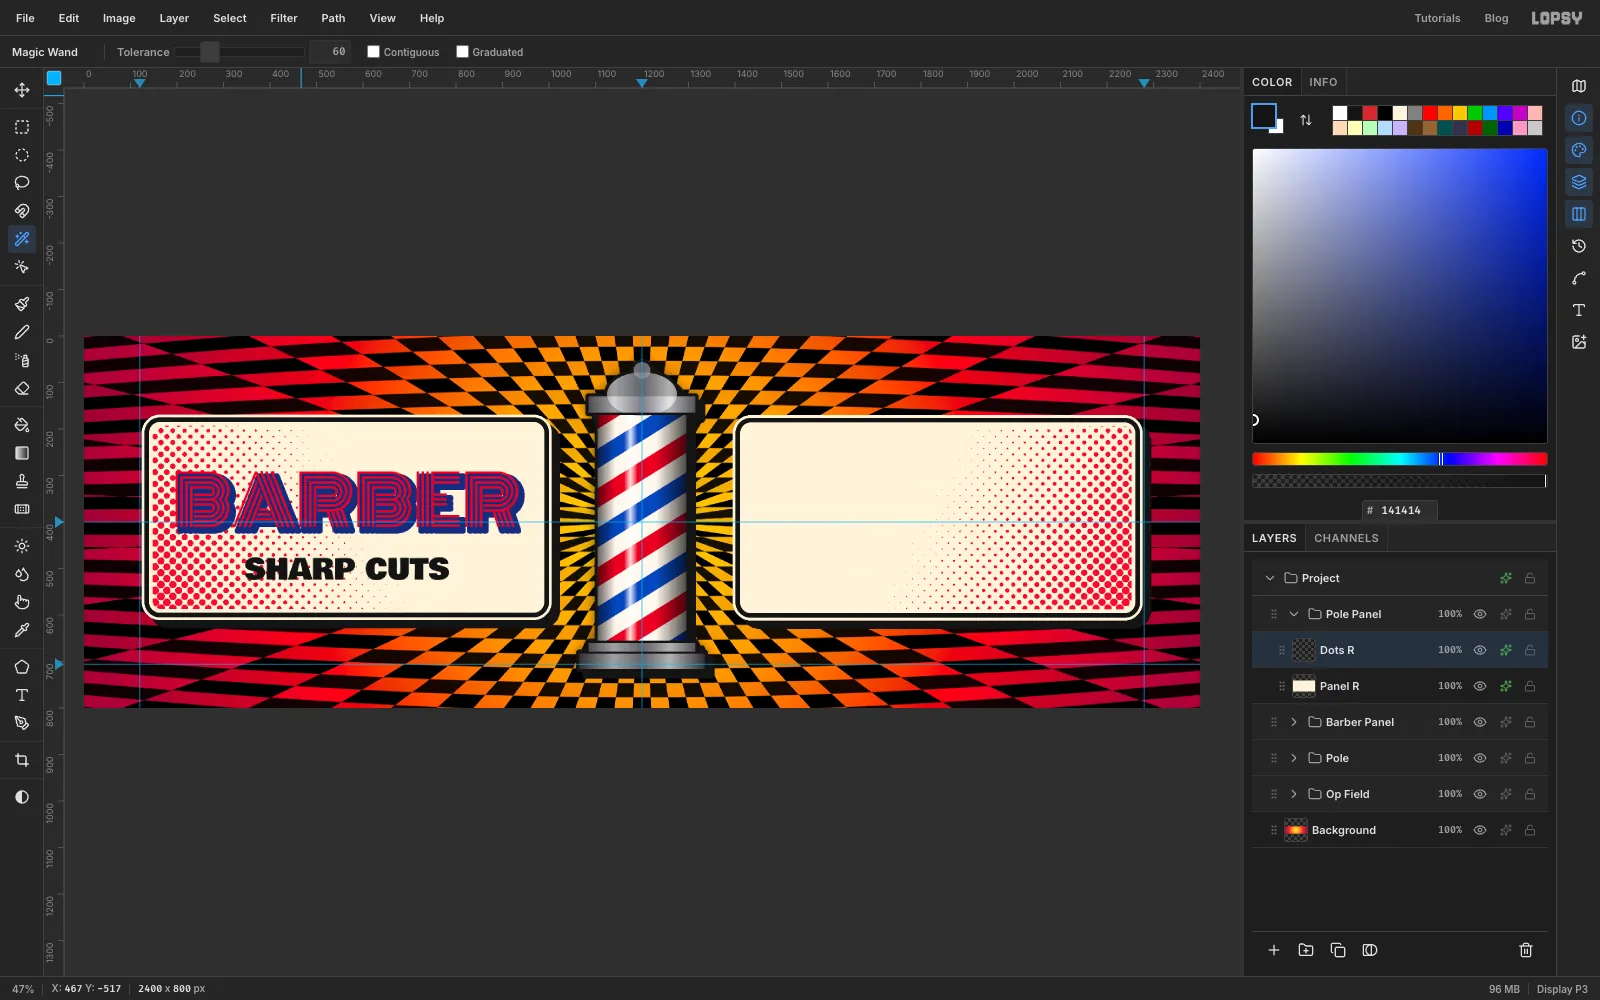
Task: Select the Elliptical Marquee tool
Action: (22, 155)
